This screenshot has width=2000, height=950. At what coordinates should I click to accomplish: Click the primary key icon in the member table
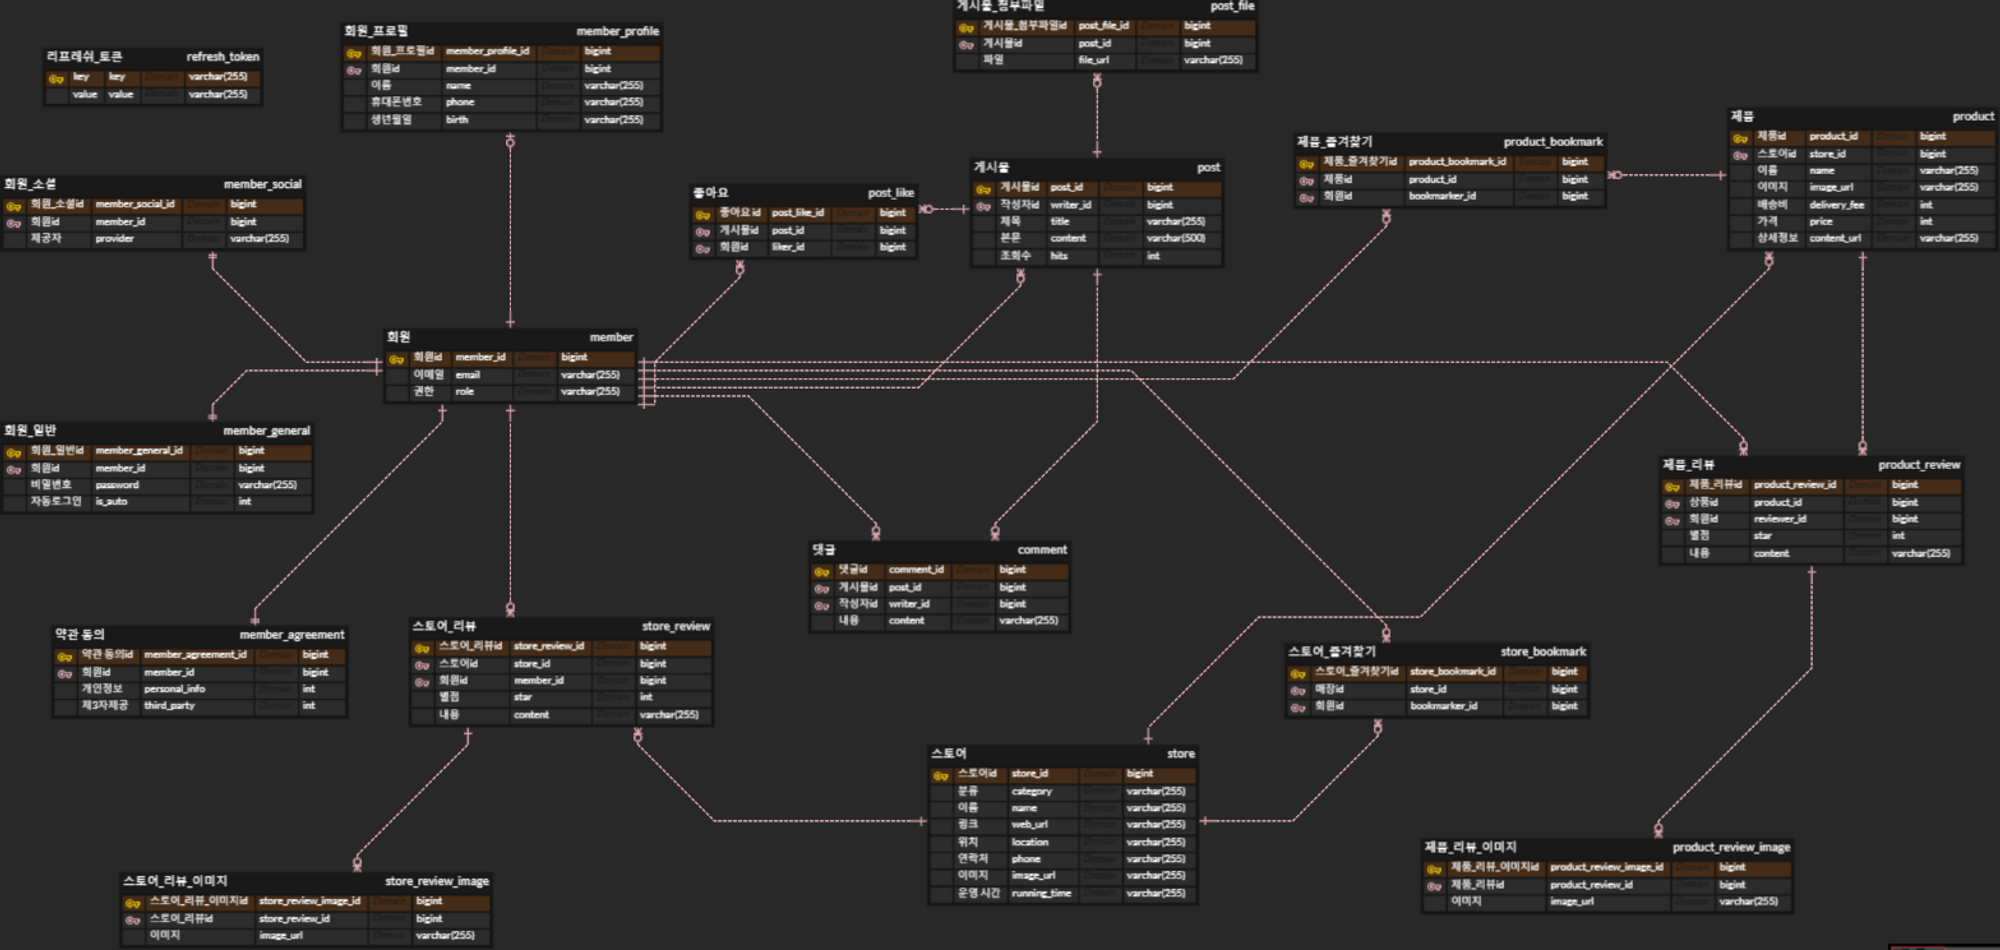coord(397,359)
